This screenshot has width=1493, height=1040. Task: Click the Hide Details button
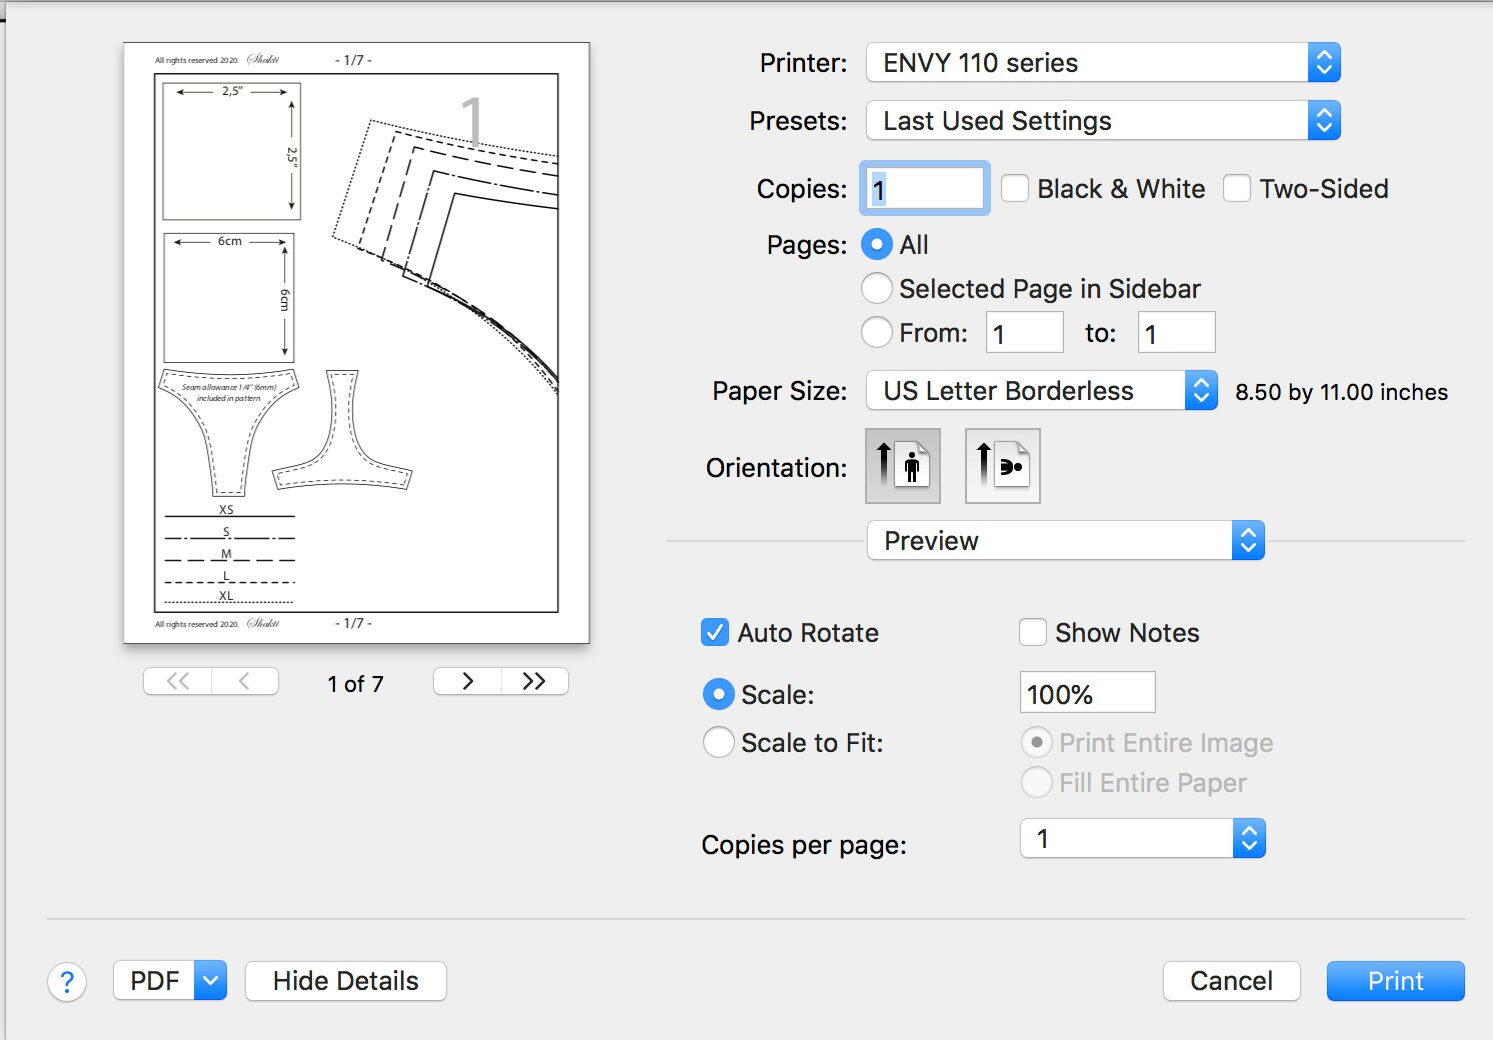click(x=346, y=981)
